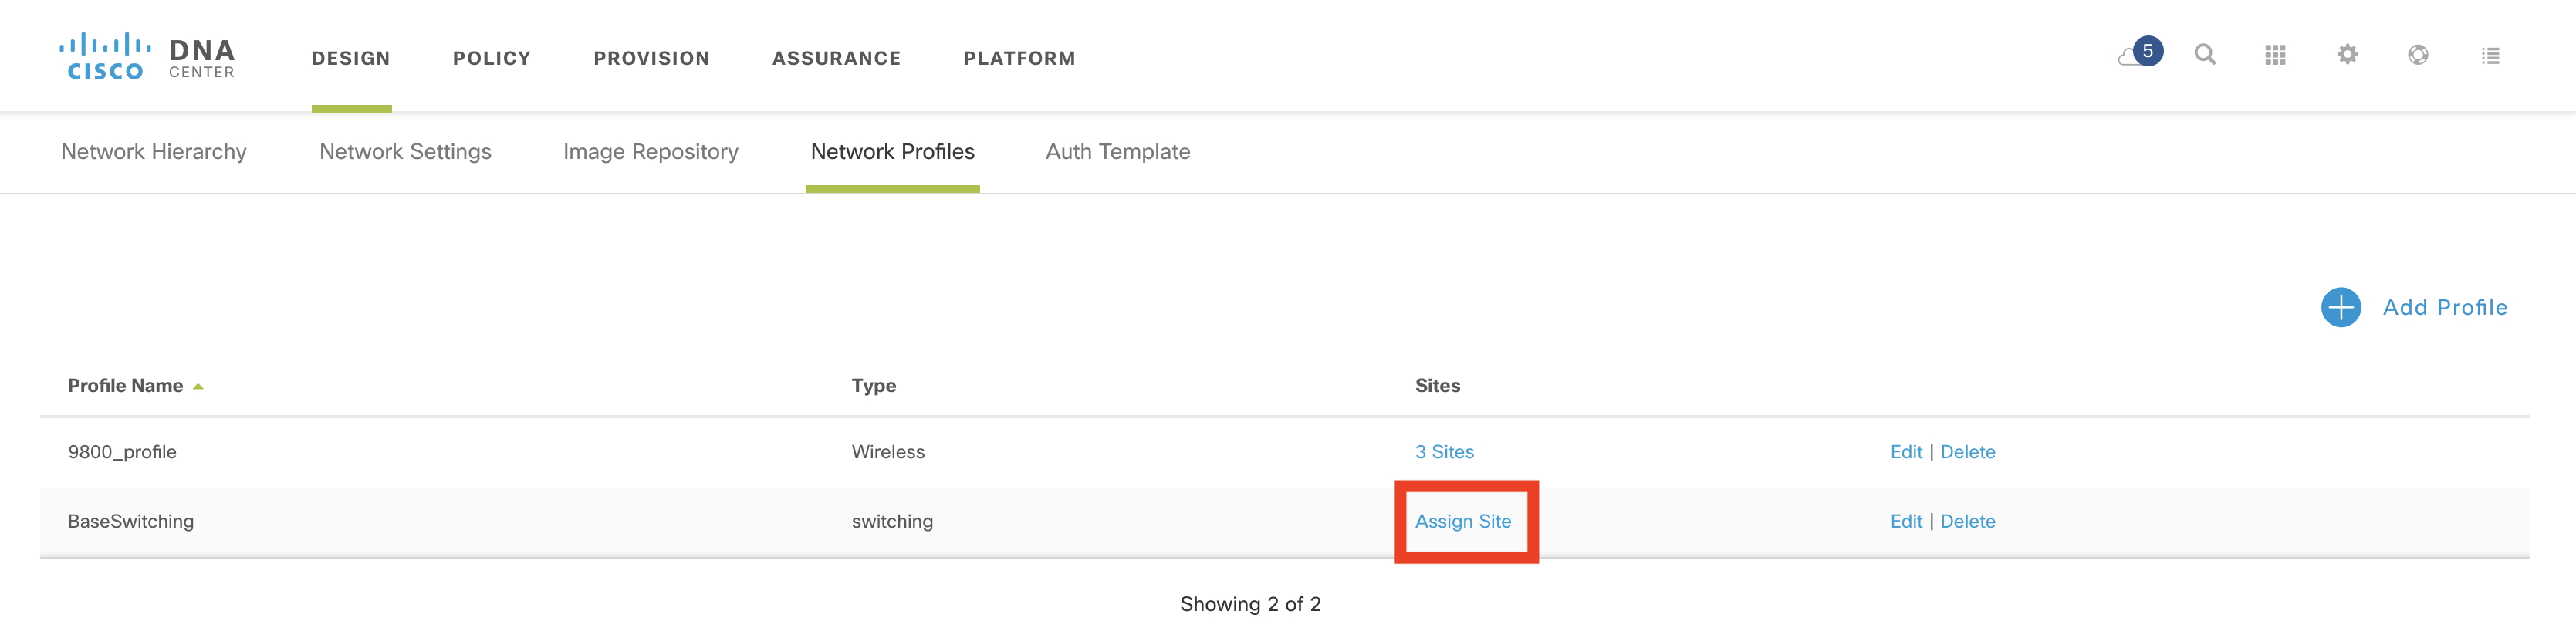Viewport: 2576px width, 628px height.
Task: Switch to Network Settings tab
Action: click(x=405, y=151)
